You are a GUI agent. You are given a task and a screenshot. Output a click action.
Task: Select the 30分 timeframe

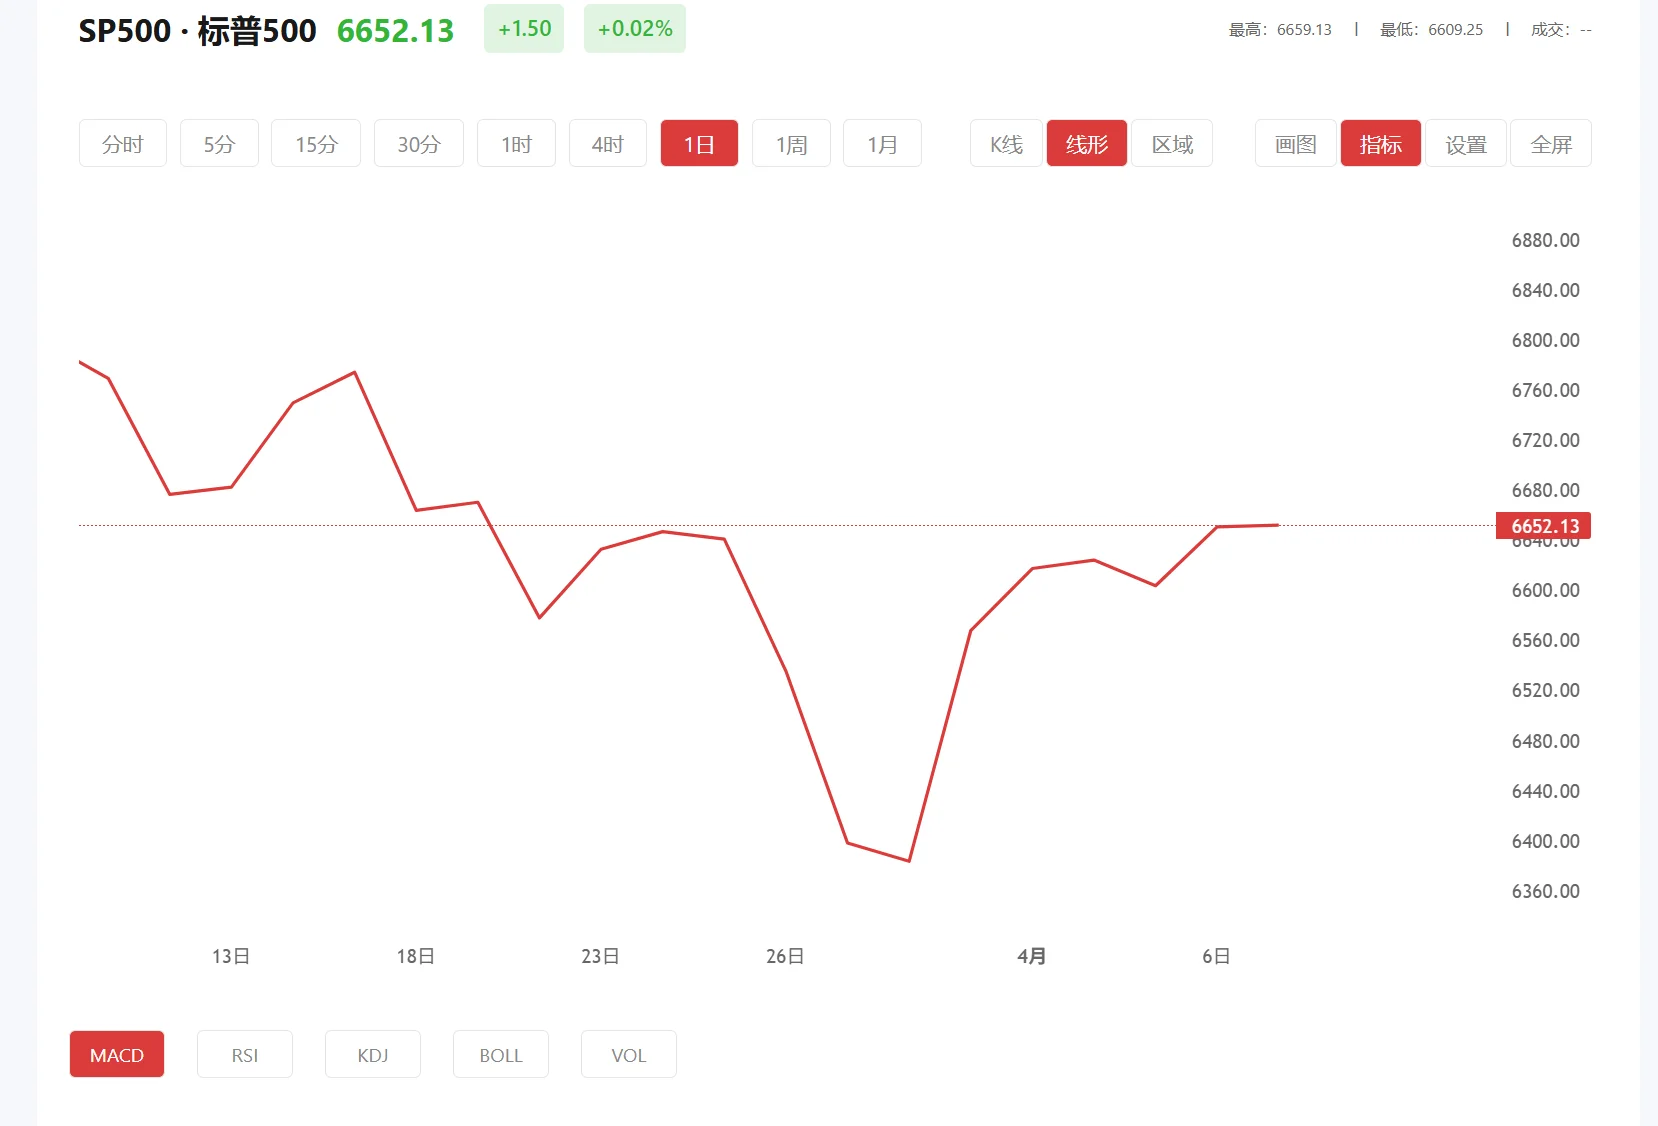pos(418,143)
